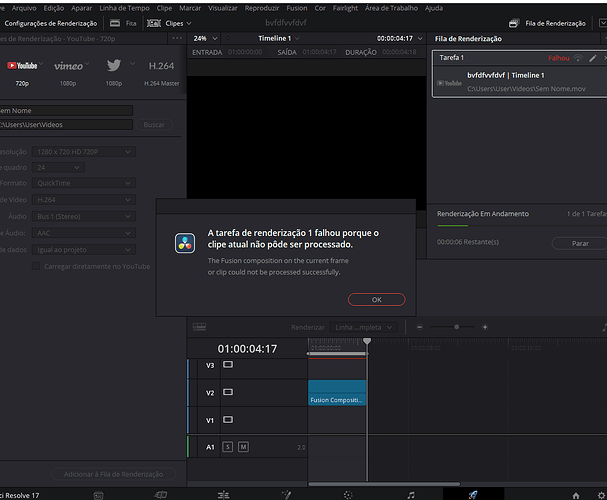Solo the A1 audio track
The width and height of the screenshot is (607, 500).
(x=228, y=447)
